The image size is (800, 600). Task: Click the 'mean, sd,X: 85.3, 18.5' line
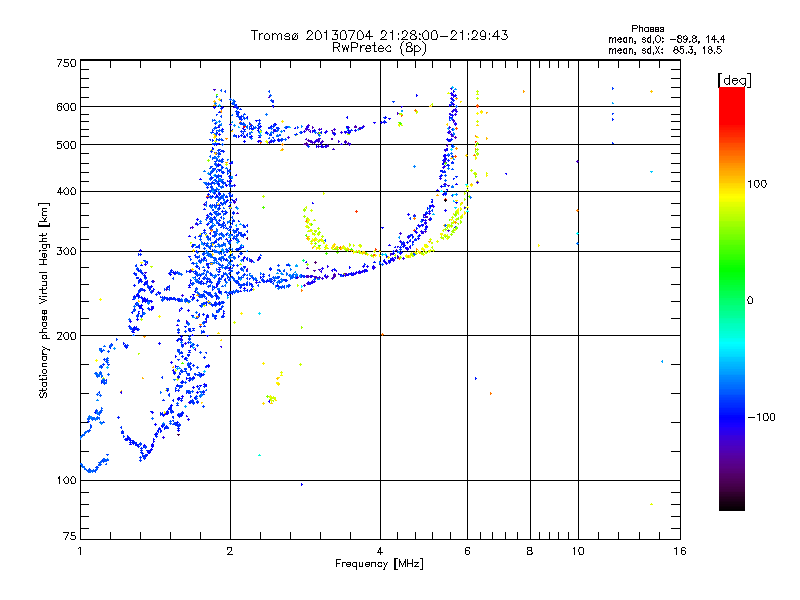(665, 50)
